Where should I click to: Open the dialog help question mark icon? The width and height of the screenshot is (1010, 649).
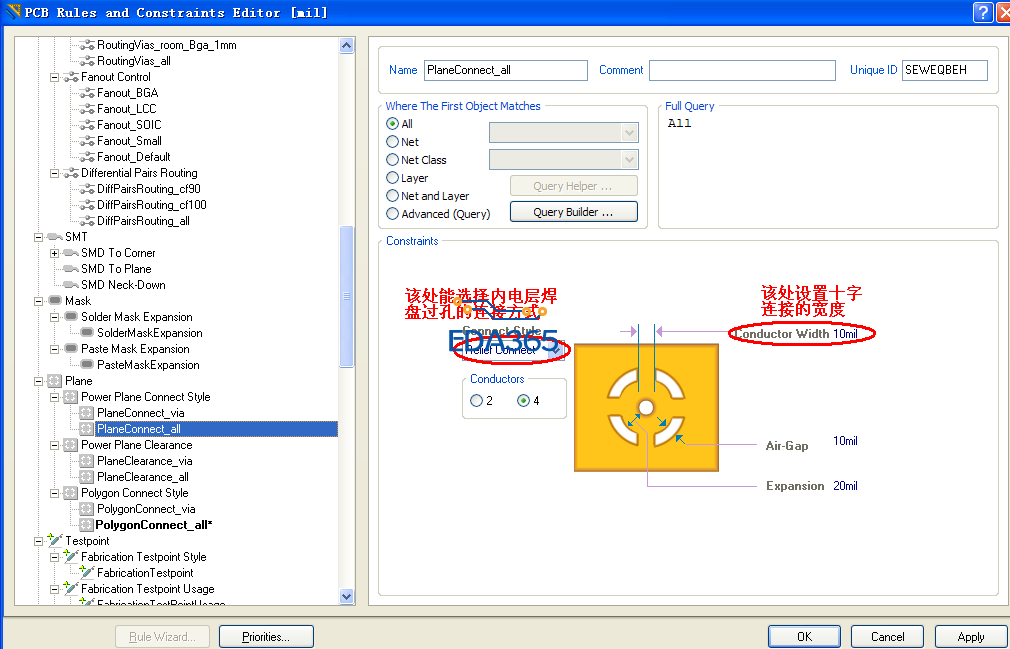click(x=982, y=12)
